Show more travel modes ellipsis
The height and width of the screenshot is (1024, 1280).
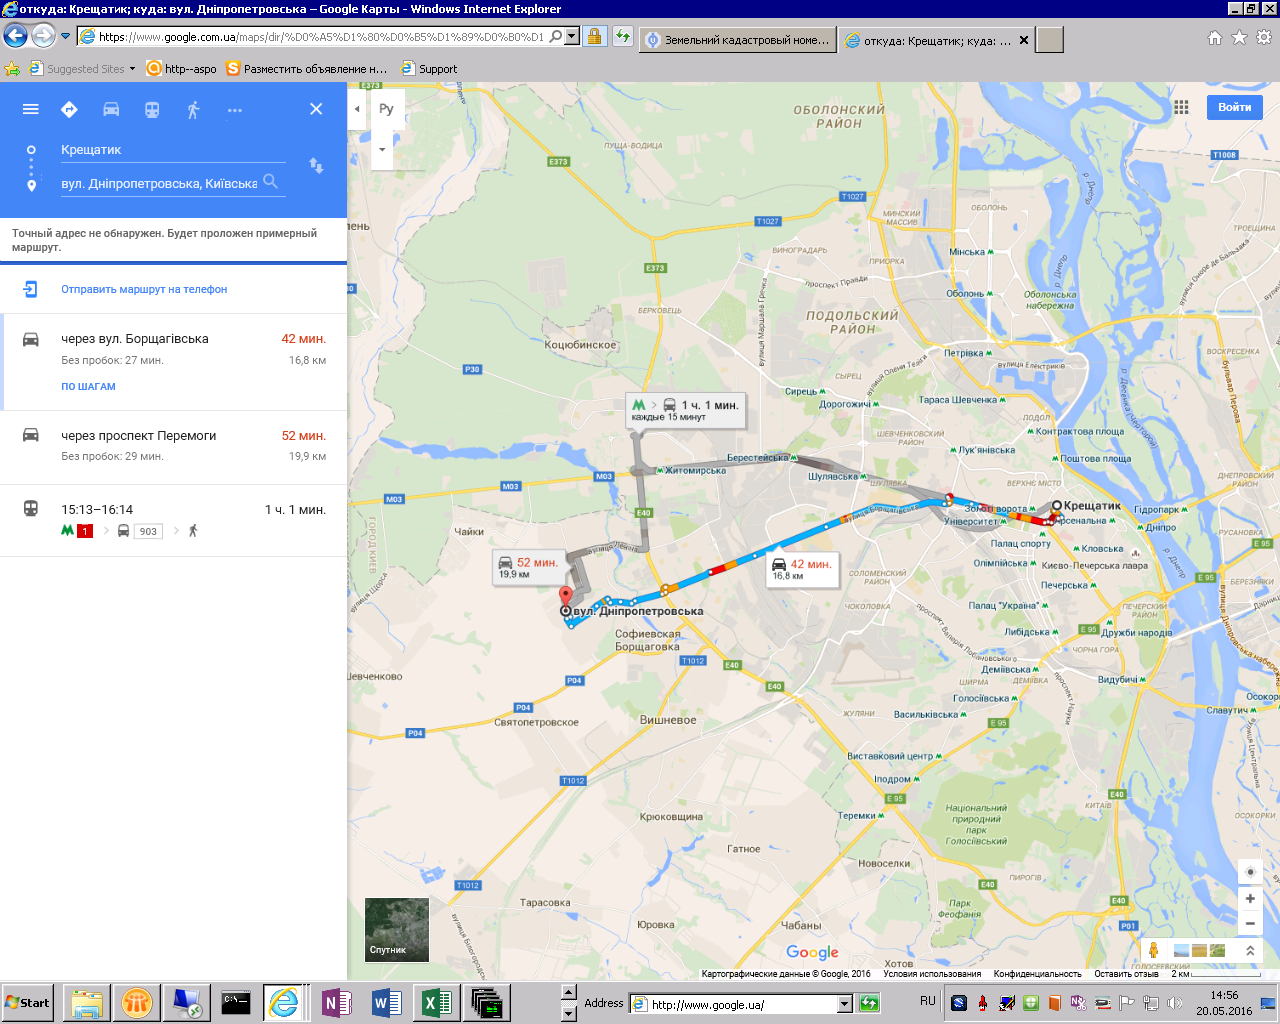click(234, 110)
